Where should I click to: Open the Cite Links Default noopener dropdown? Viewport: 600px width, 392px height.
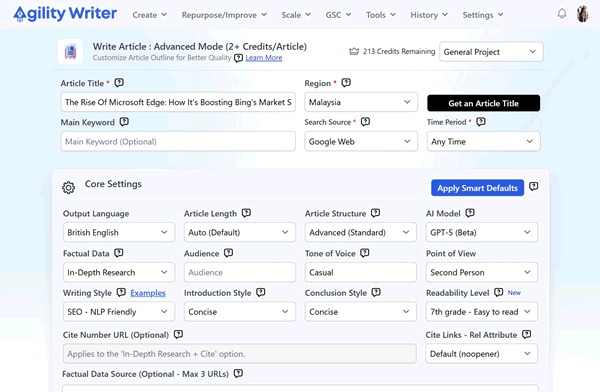(x=482, y=354)
